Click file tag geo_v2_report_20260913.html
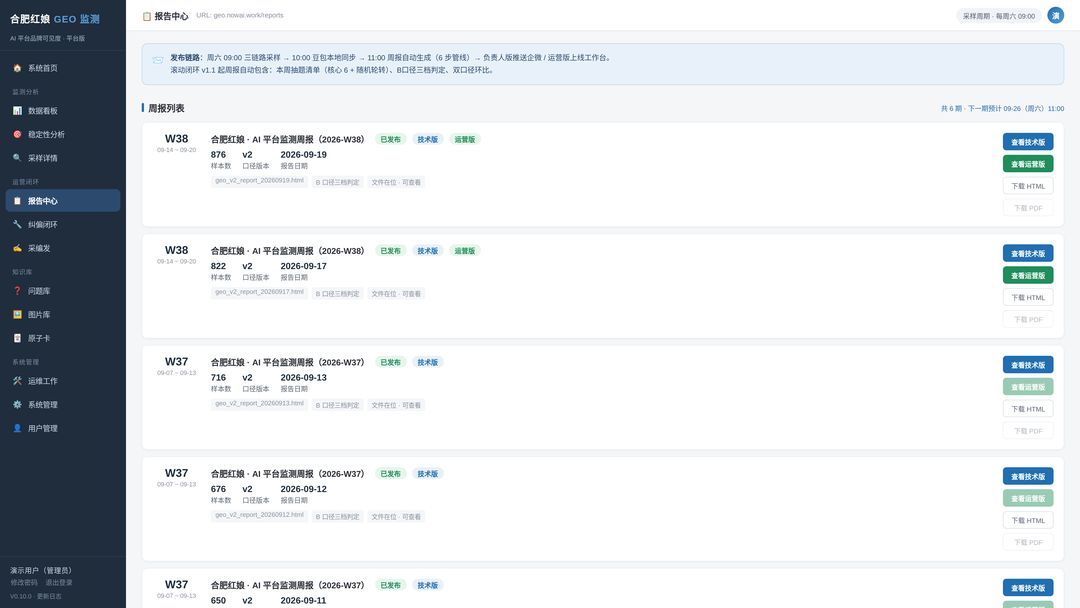This screenshot has width=1080, height=608. click(259, 404)
